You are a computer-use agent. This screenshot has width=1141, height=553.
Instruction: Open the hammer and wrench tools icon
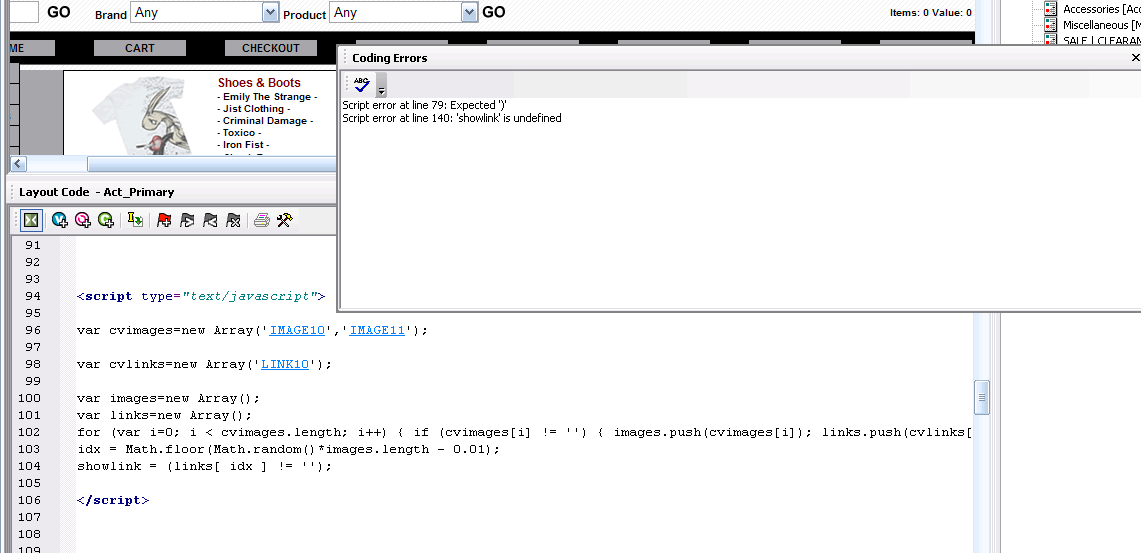click(x=284, y=220)
